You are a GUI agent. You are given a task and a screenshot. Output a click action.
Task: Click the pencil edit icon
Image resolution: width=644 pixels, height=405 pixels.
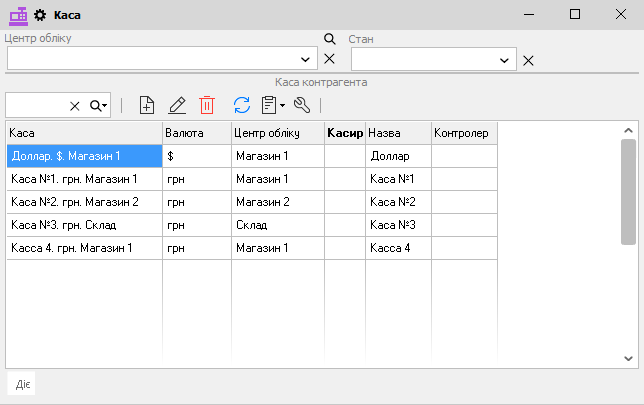click(x=177, y=105)
